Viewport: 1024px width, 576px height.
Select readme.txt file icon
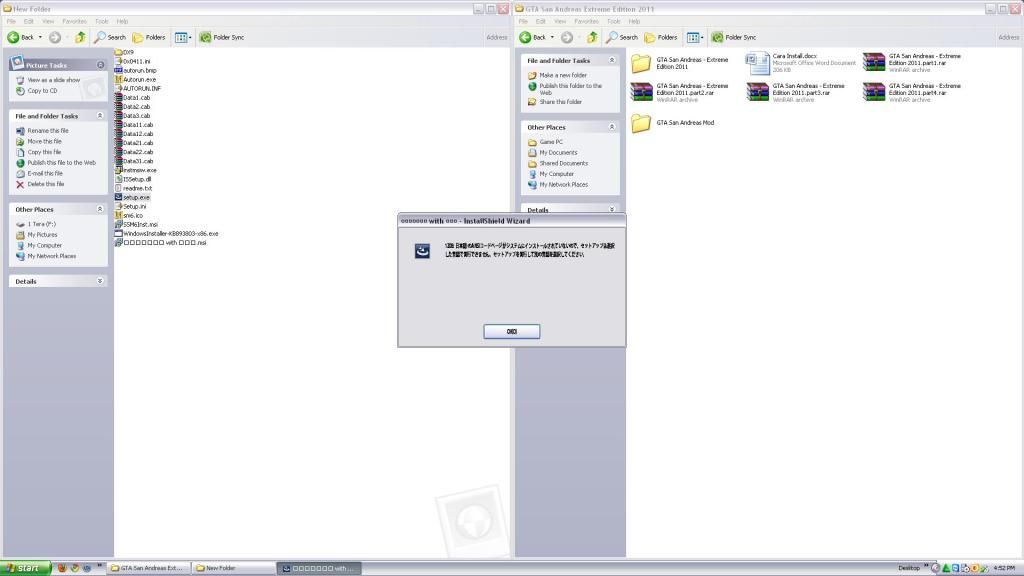coord(118,188)
